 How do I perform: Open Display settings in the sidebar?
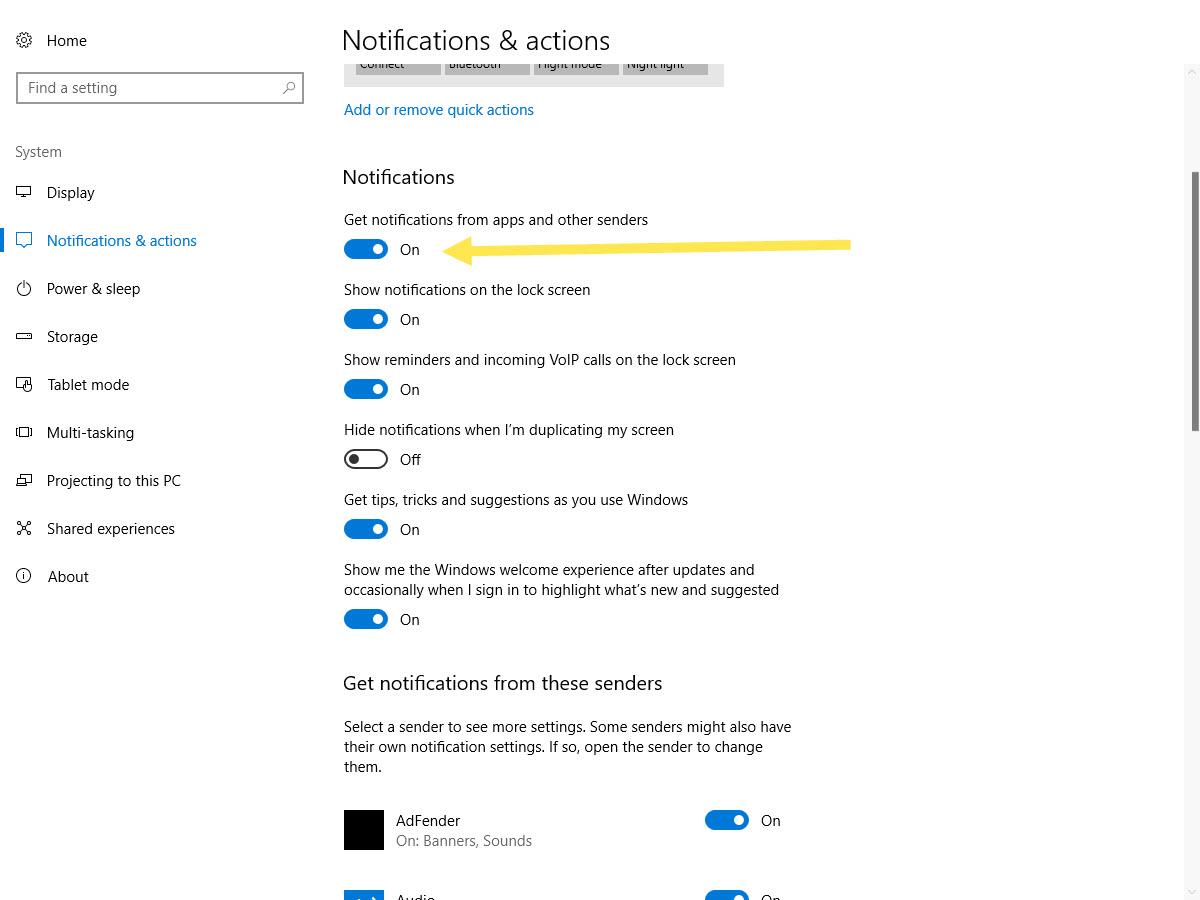[70, 192]
